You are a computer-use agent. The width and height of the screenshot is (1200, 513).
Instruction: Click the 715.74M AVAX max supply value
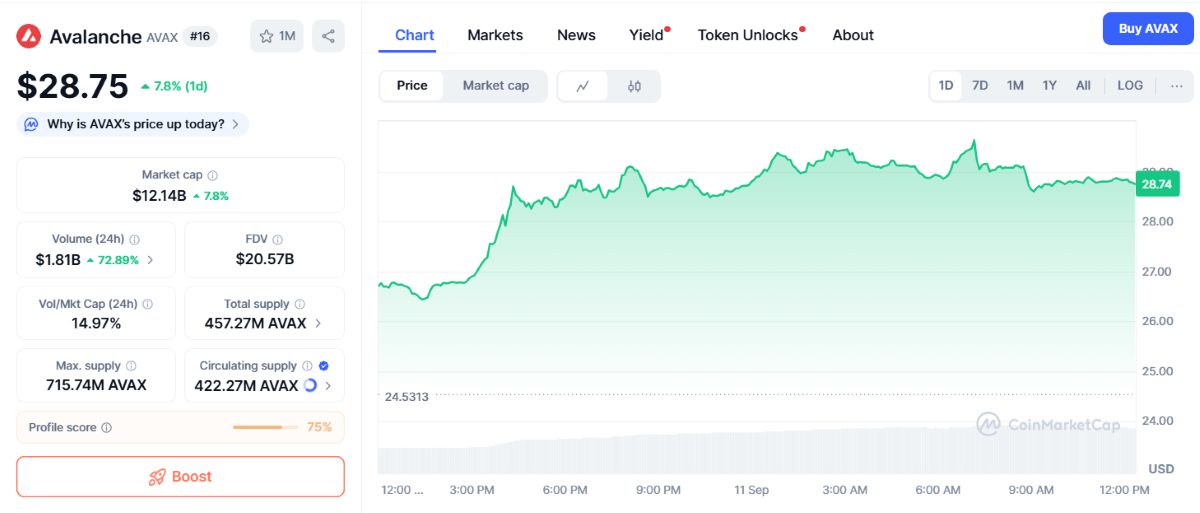[96, 385]
